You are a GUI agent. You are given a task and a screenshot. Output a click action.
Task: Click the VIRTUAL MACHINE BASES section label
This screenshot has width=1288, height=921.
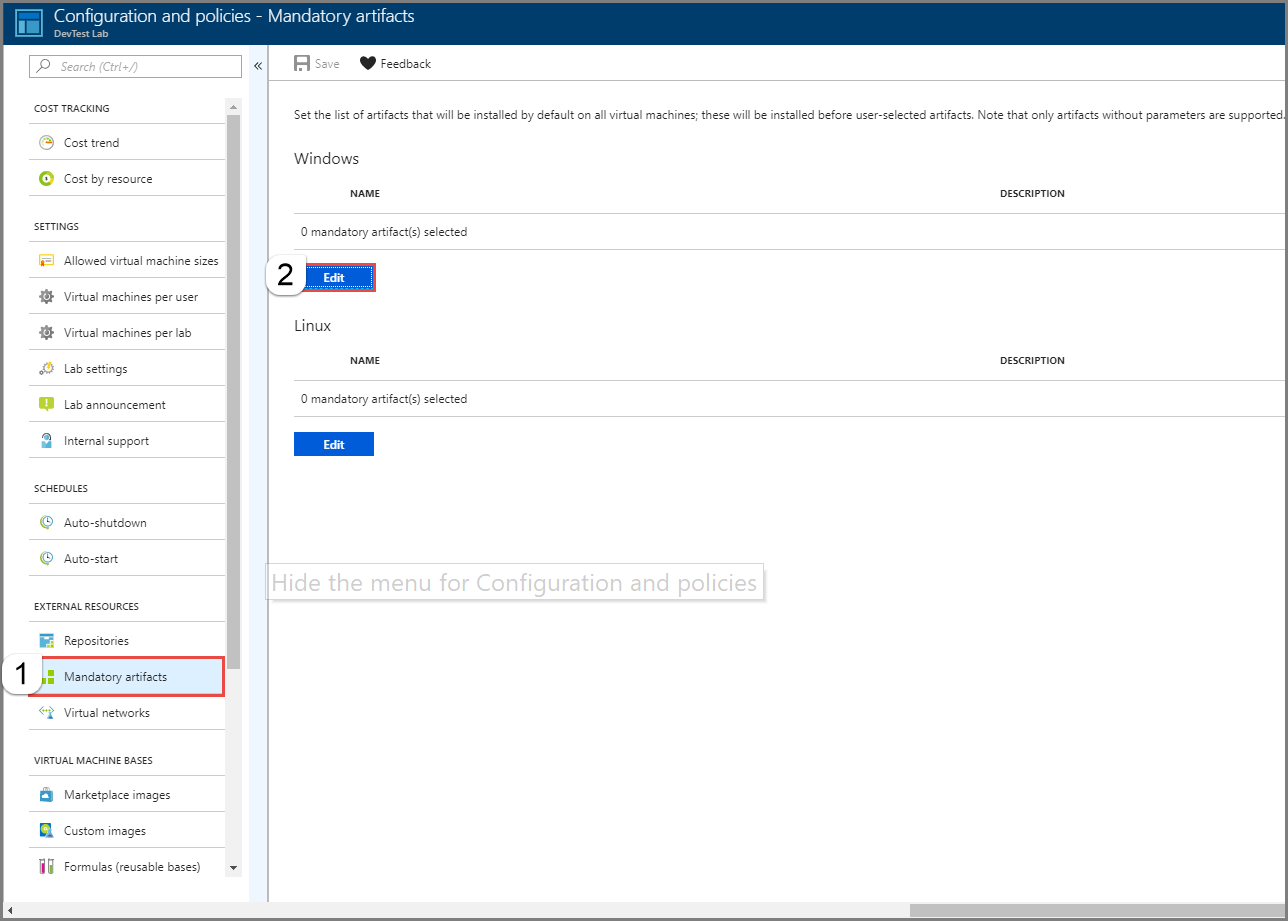(93, 760)
